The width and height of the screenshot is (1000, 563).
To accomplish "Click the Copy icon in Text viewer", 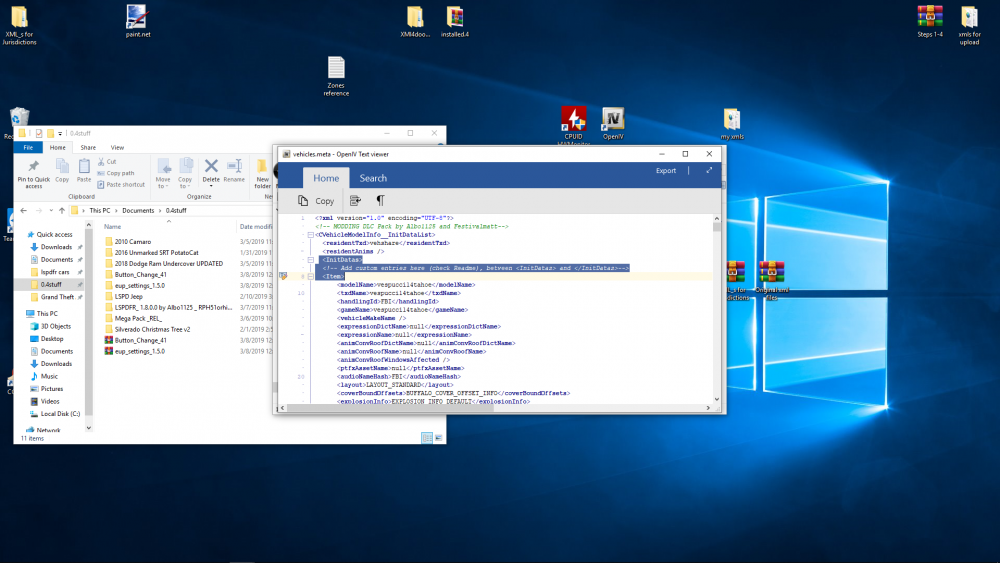I will pos(303,201).
